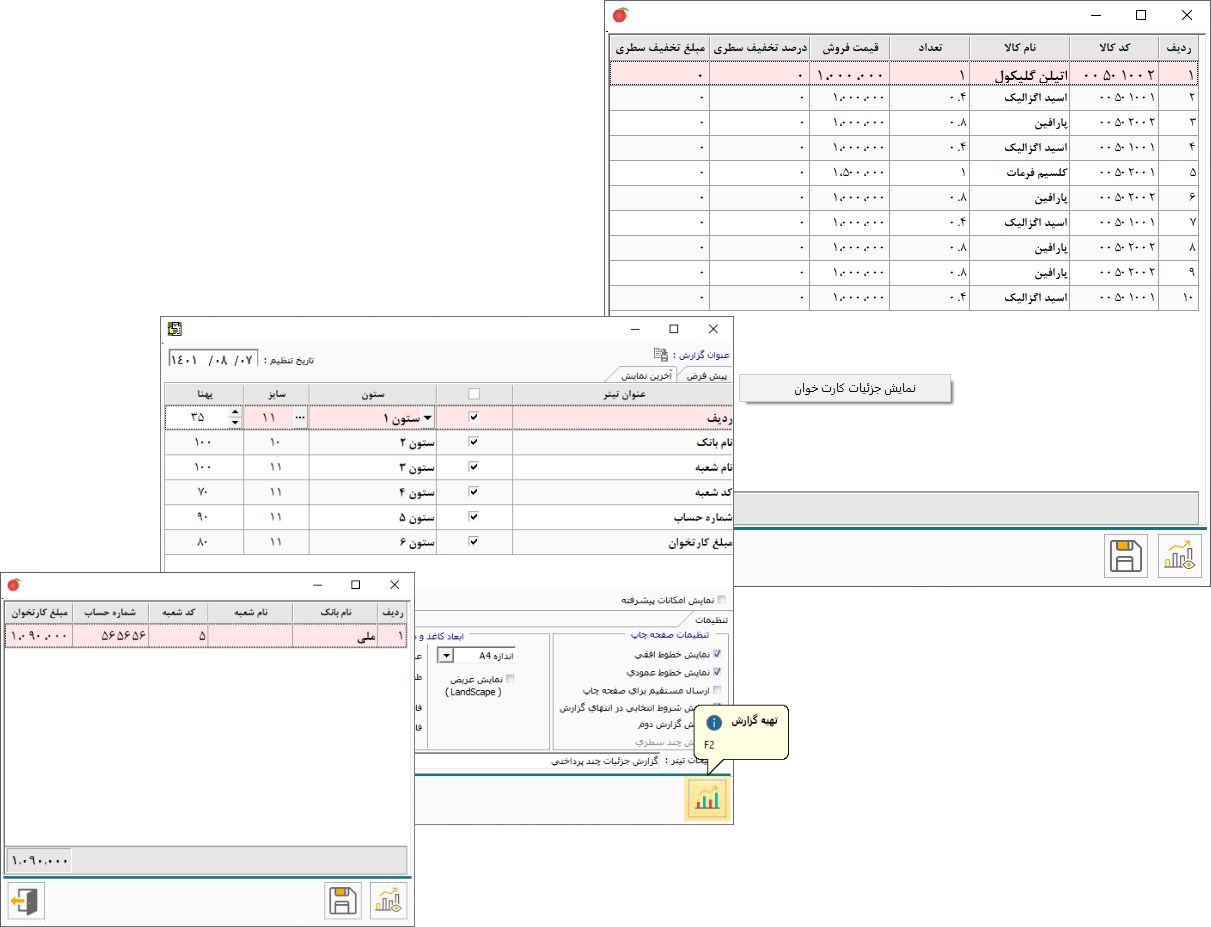1211x927 pixels.
Task: Click the date field تاریخ تنظیم
Action: point(214,359)
